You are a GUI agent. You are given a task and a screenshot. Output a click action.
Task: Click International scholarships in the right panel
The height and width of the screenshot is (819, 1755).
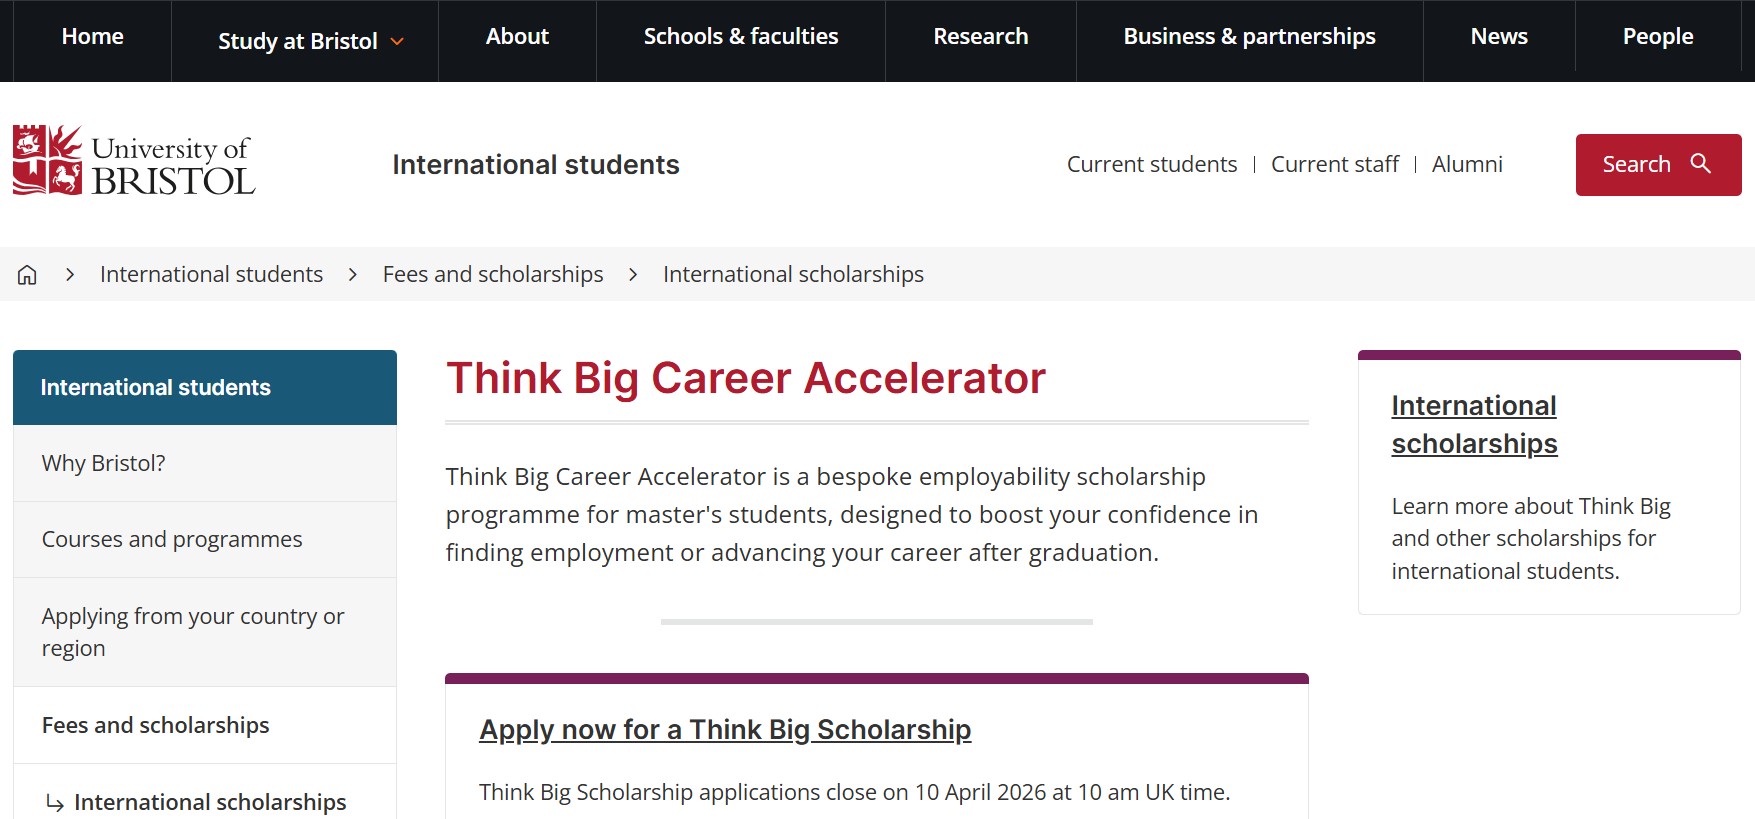point(1474,424)
